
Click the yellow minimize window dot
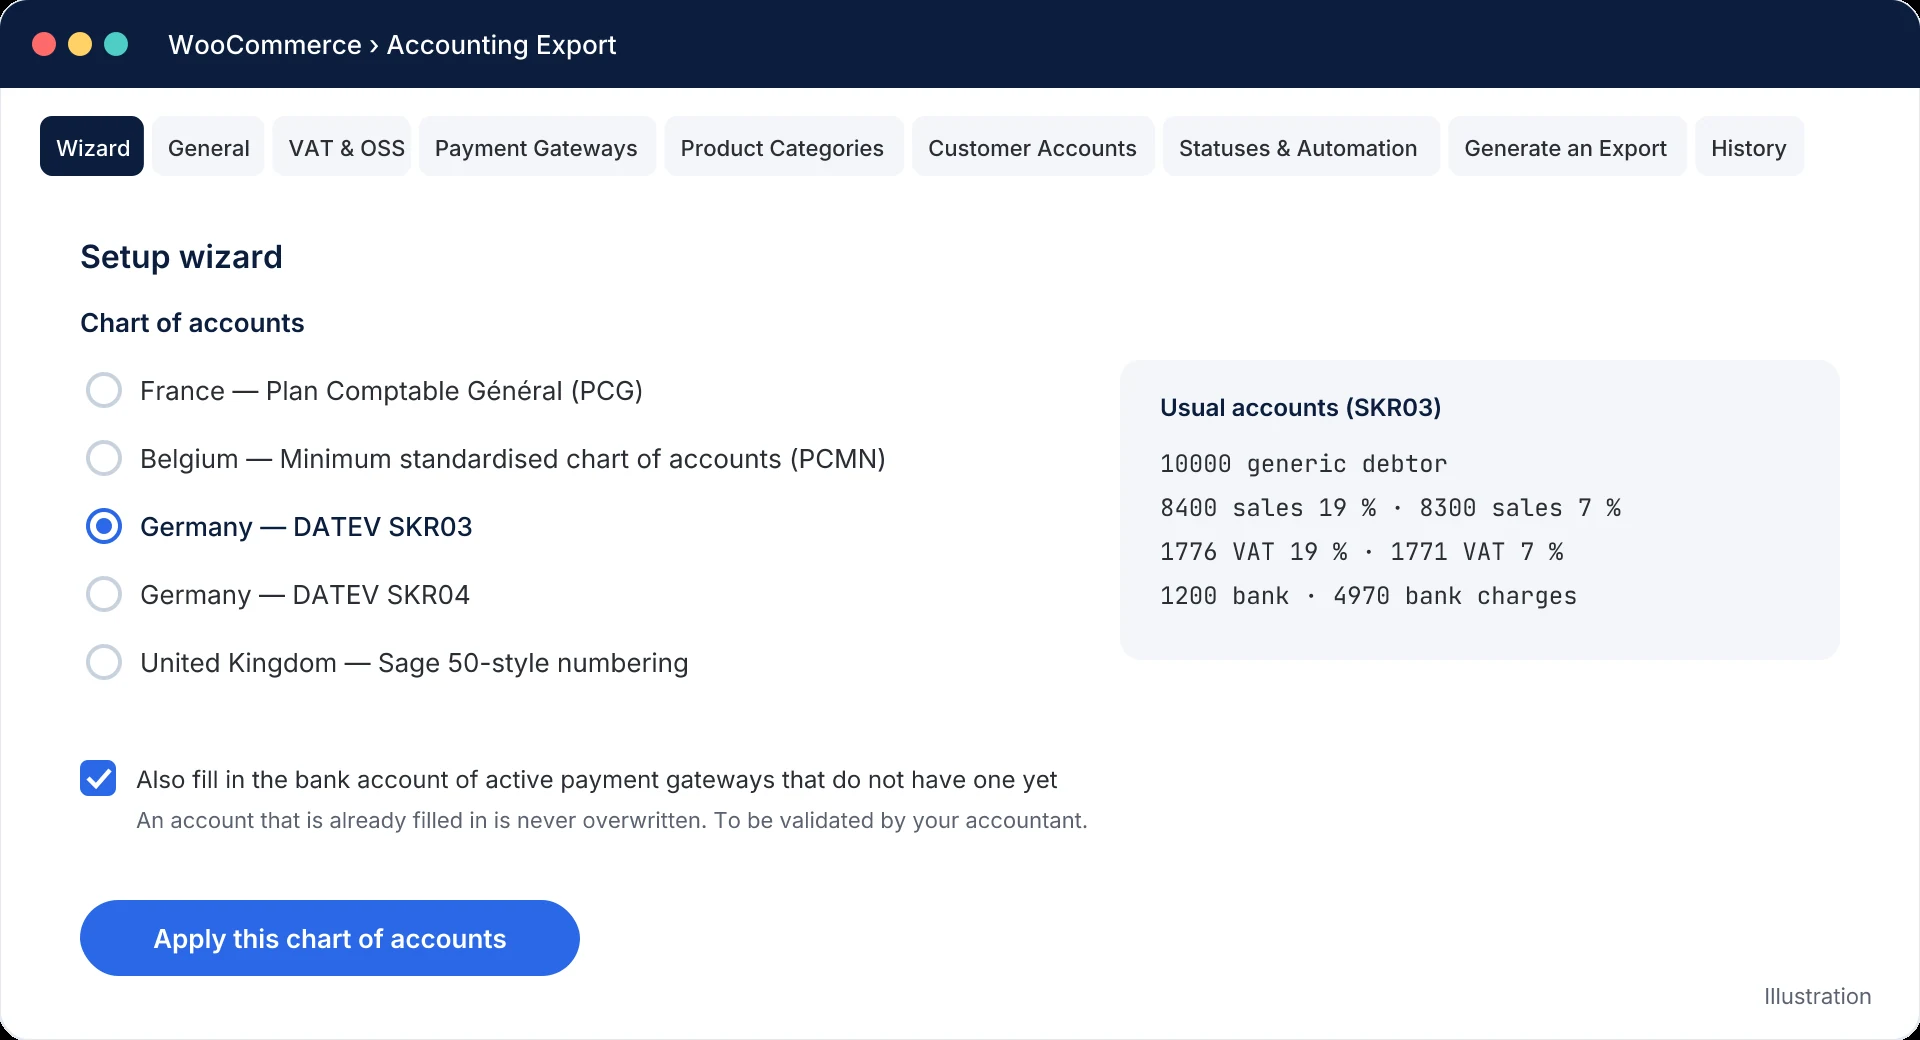click(x=80, y=44)
